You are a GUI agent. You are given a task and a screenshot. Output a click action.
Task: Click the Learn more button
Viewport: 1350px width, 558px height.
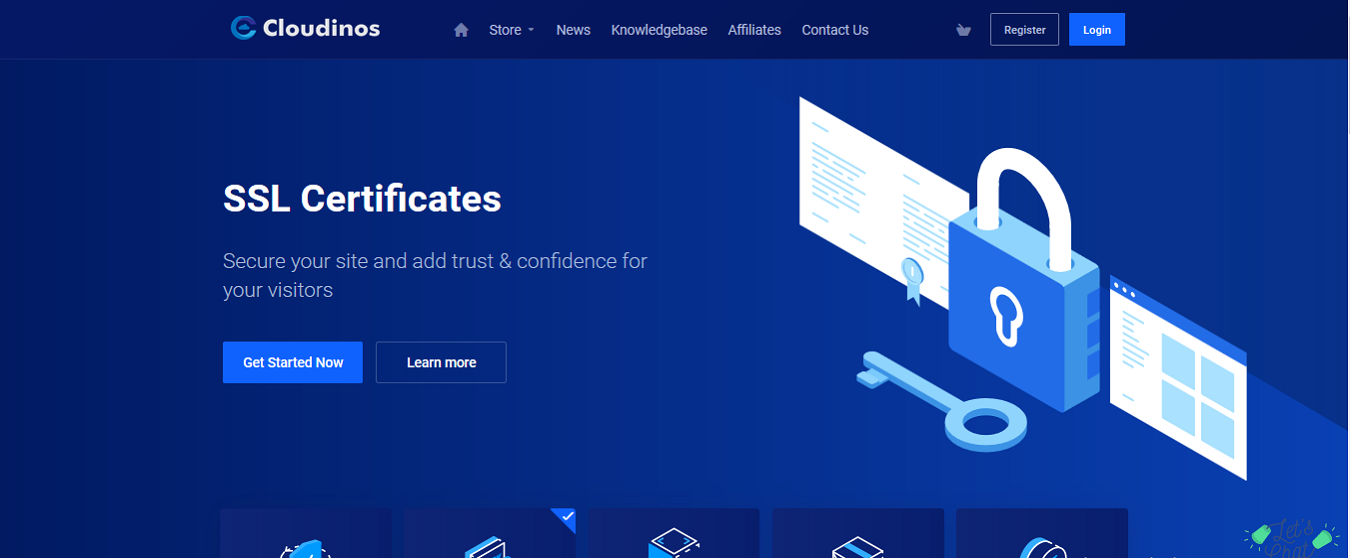441,362
